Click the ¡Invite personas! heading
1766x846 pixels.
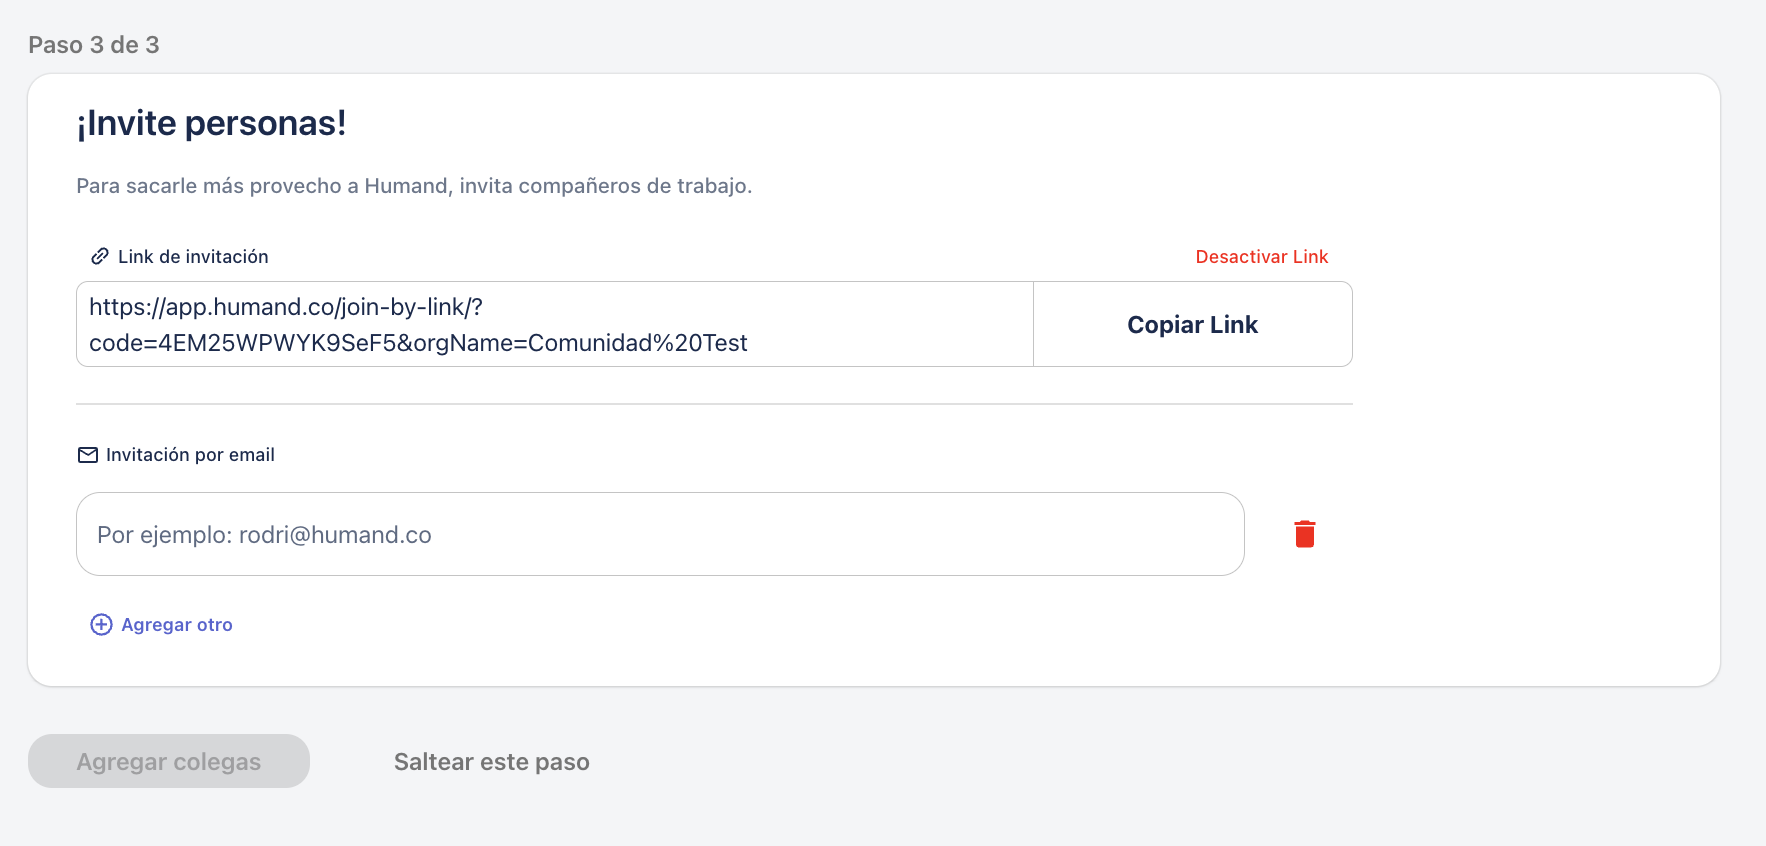coord(212,123)
